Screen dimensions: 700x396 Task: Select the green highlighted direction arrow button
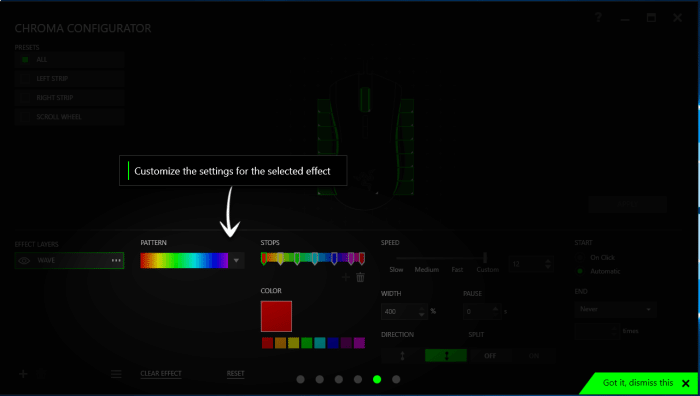point(446,355)
